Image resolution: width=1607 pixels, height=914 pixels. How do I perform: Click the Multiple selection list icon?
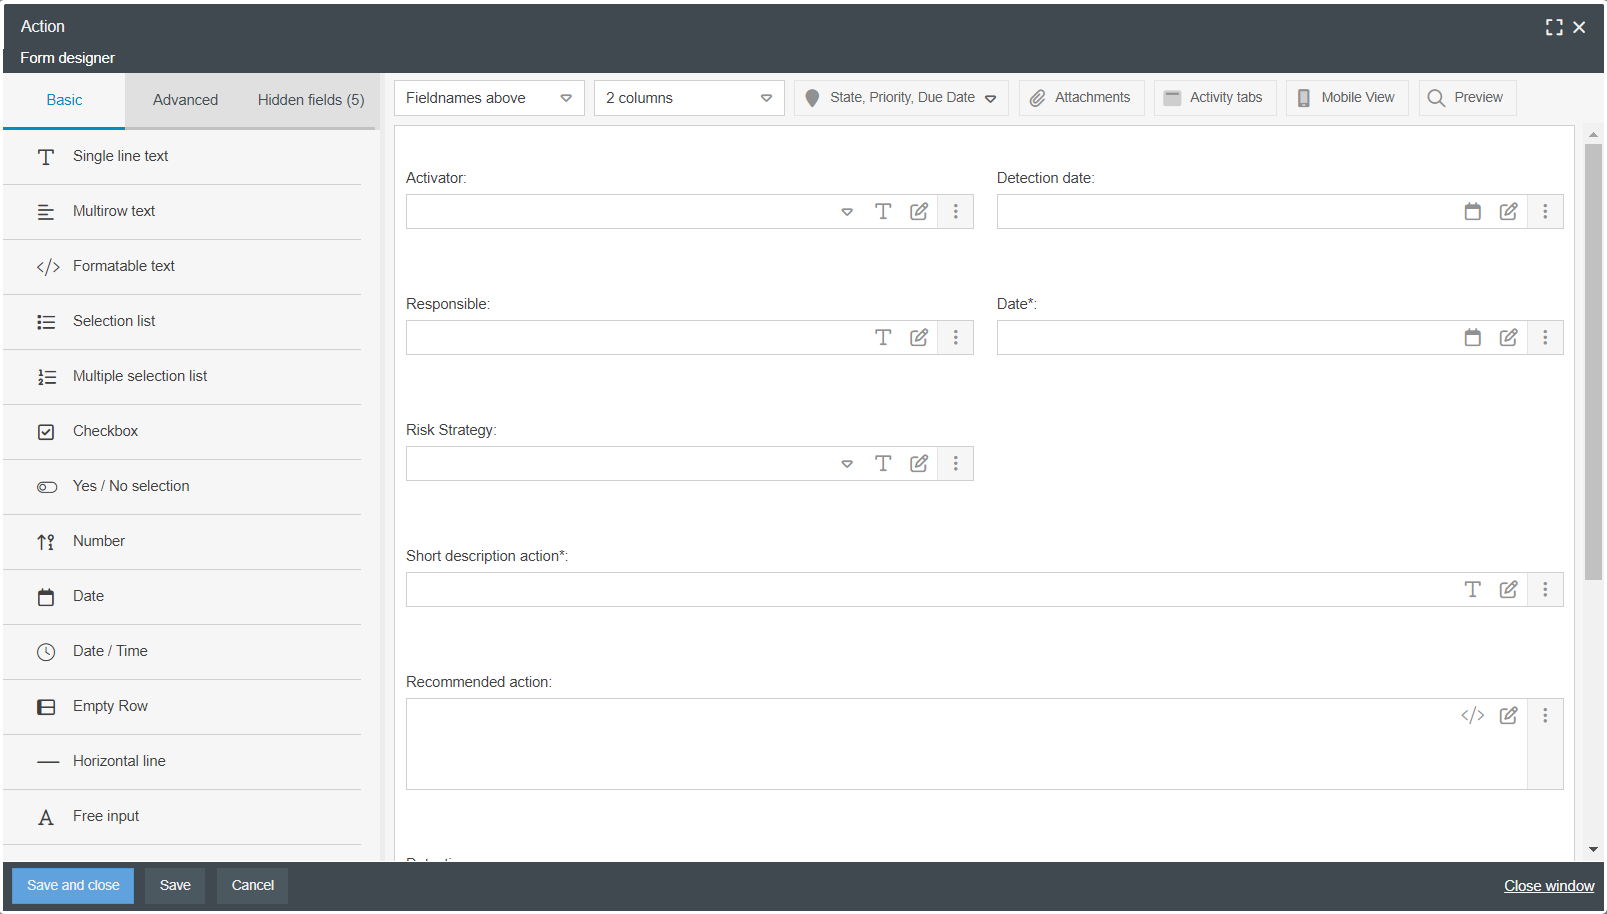click(x=46, y=377)
